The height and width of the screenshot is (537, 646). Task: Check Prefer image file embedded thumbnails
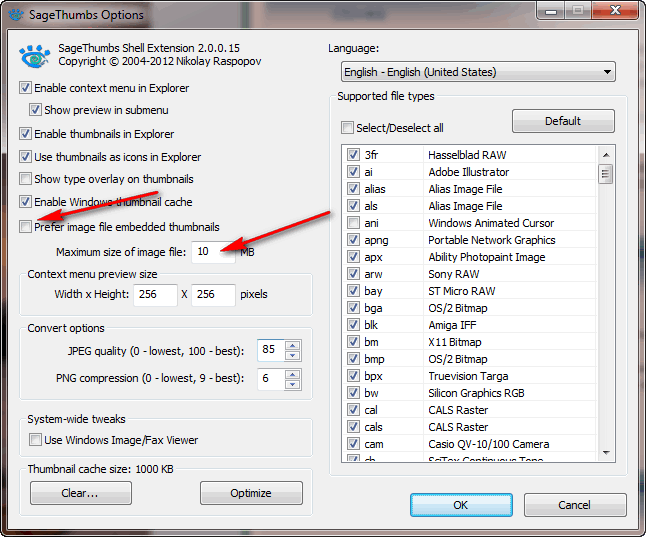click(25, 227)
